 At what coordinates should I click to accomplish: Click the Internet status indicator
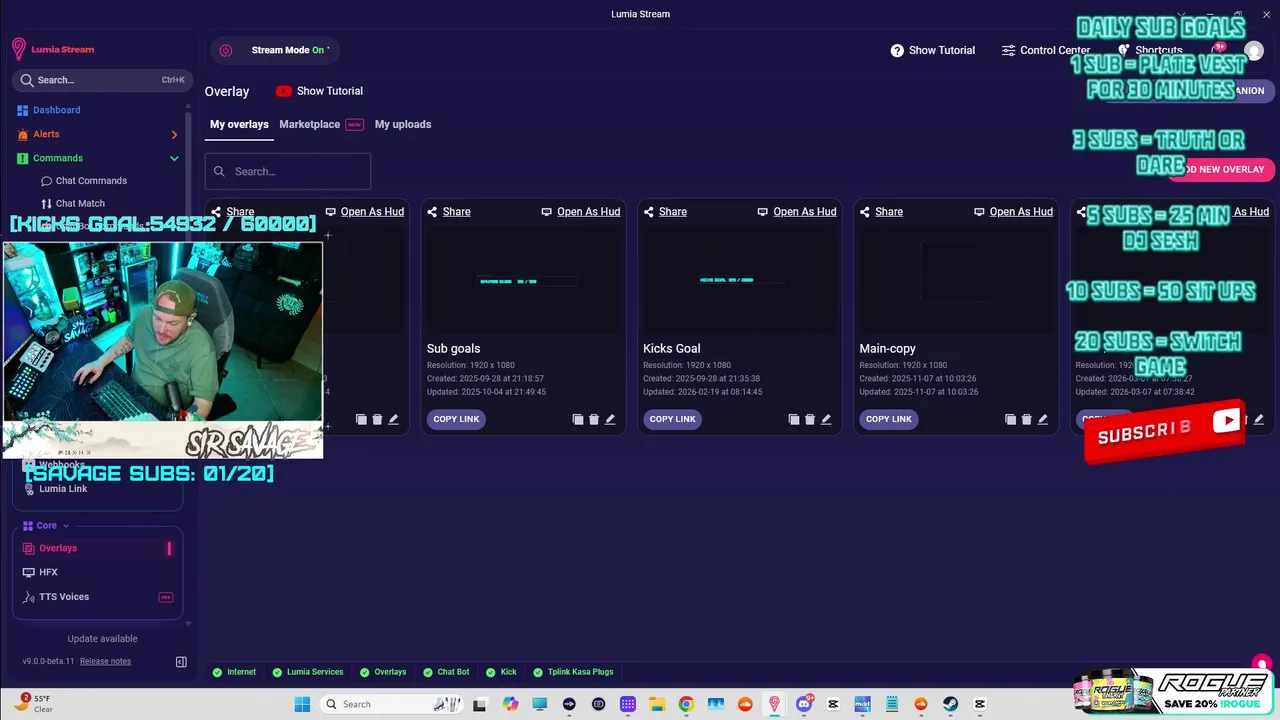point(234,672)
